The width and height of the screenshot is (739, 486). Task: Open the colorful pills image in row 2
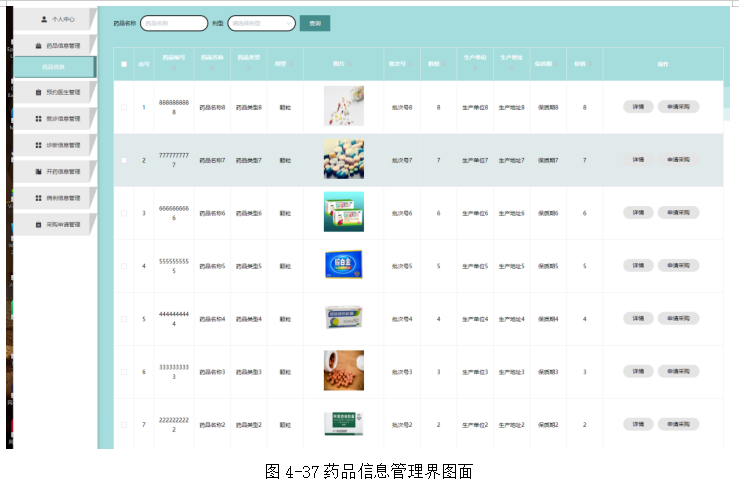344,159
